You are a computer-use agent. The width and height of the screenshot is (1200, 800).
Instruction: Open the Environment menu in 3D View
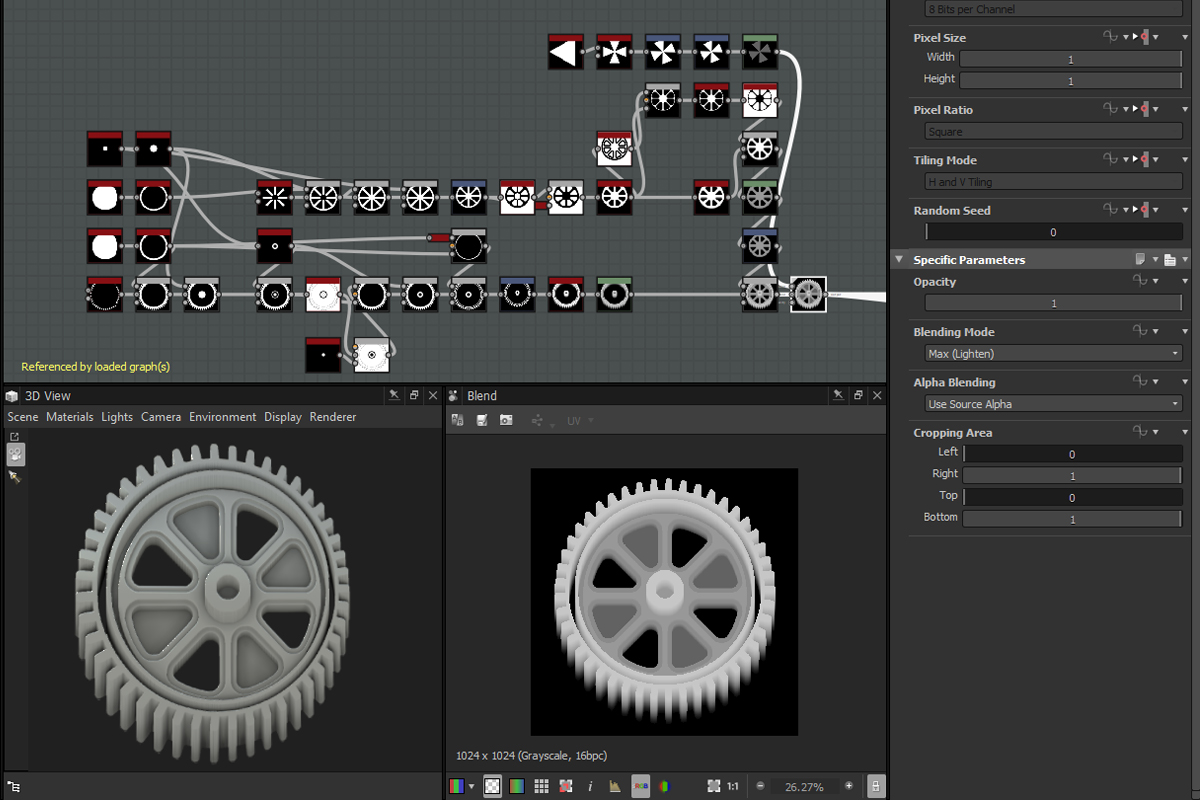[x=222, y=417]
